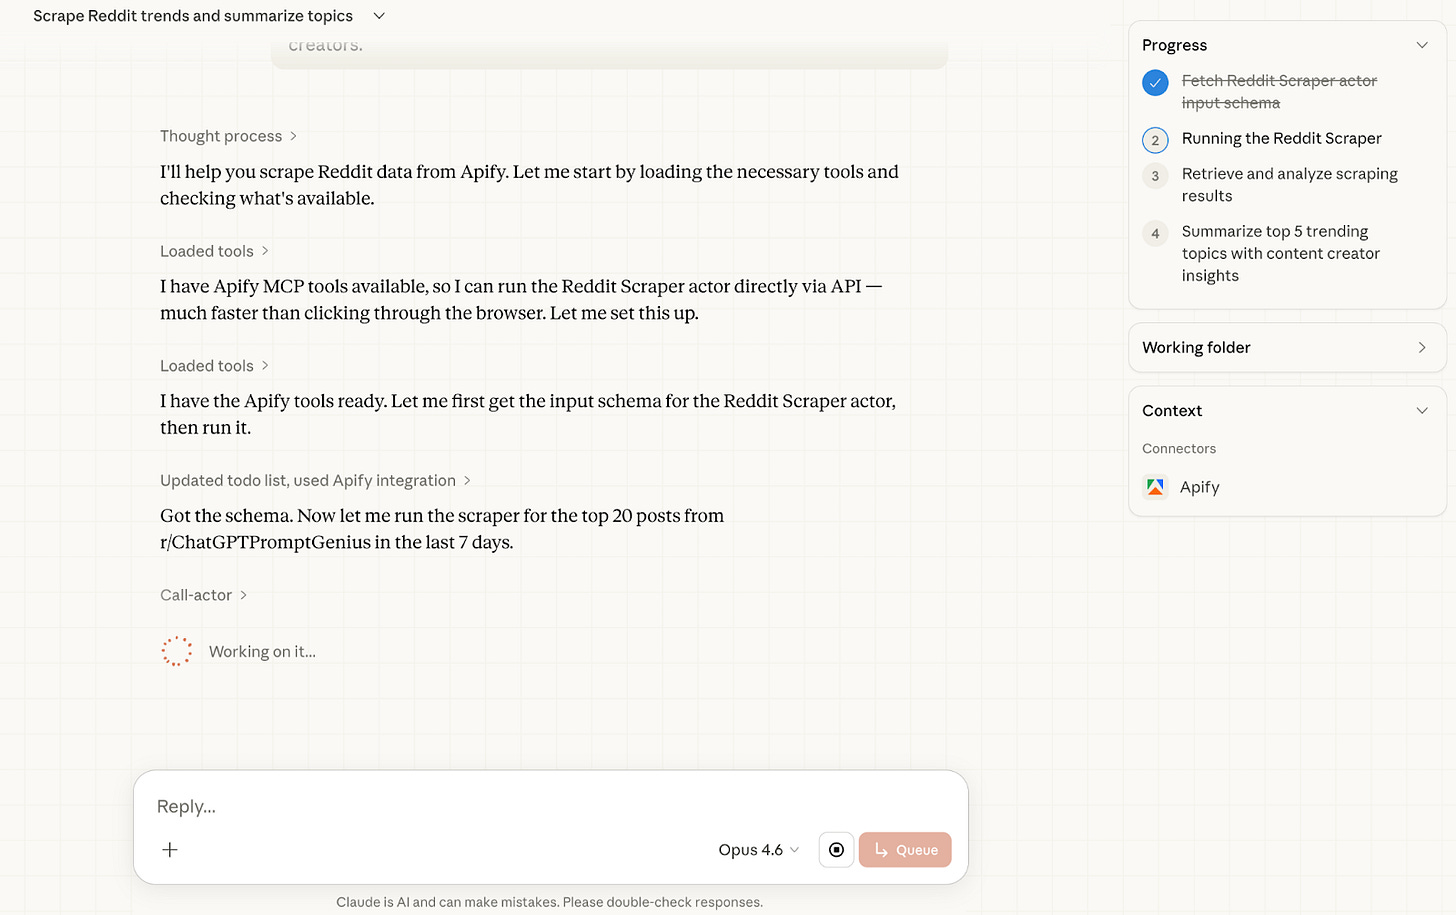1456x915 pixels.
Task: Click into the Reply input field
Action: point(550,806)
